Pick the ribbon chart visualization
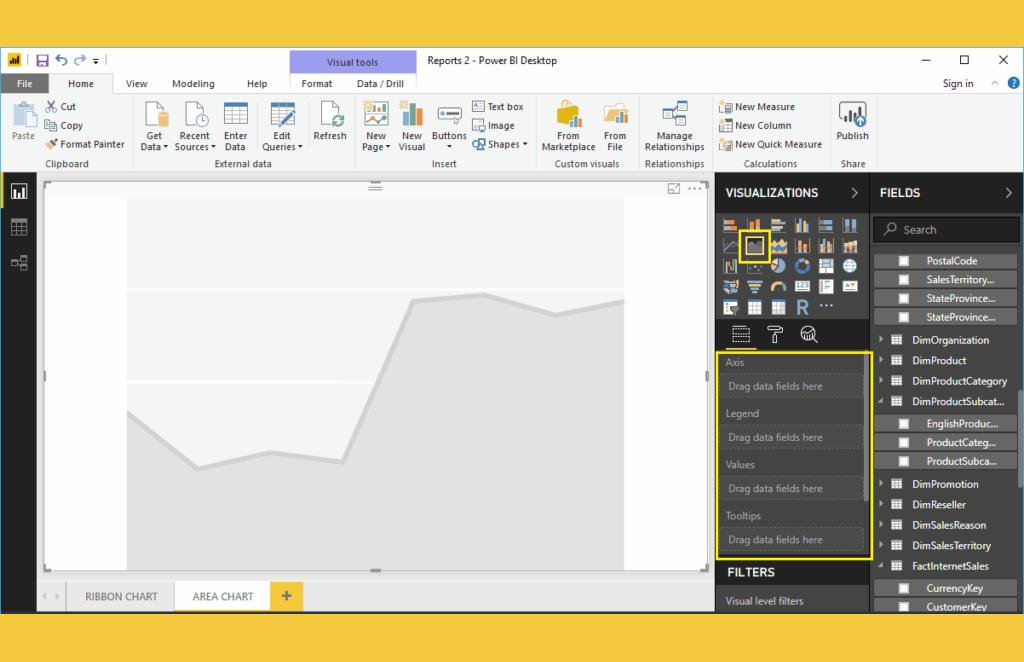1024x662 pixels. click(850, 246)
